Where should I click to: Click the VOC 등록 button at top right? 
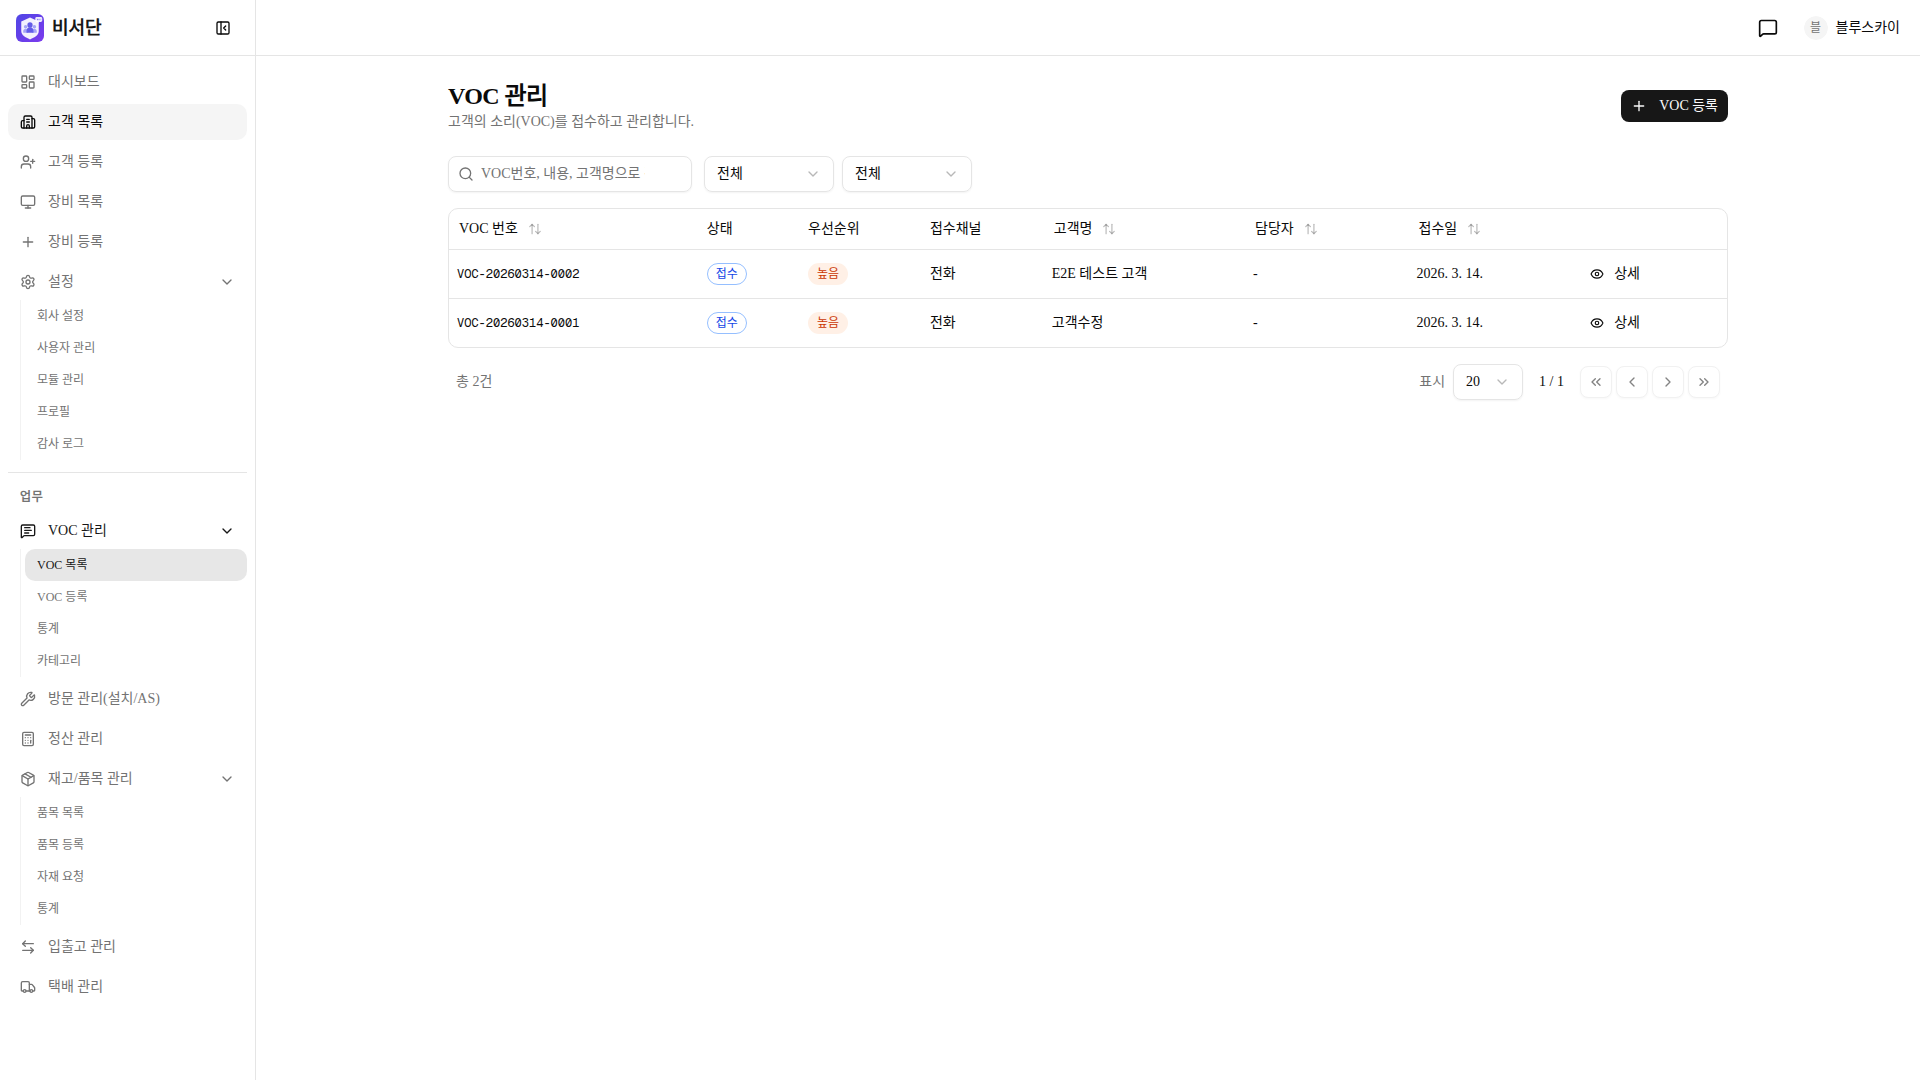1674,106
